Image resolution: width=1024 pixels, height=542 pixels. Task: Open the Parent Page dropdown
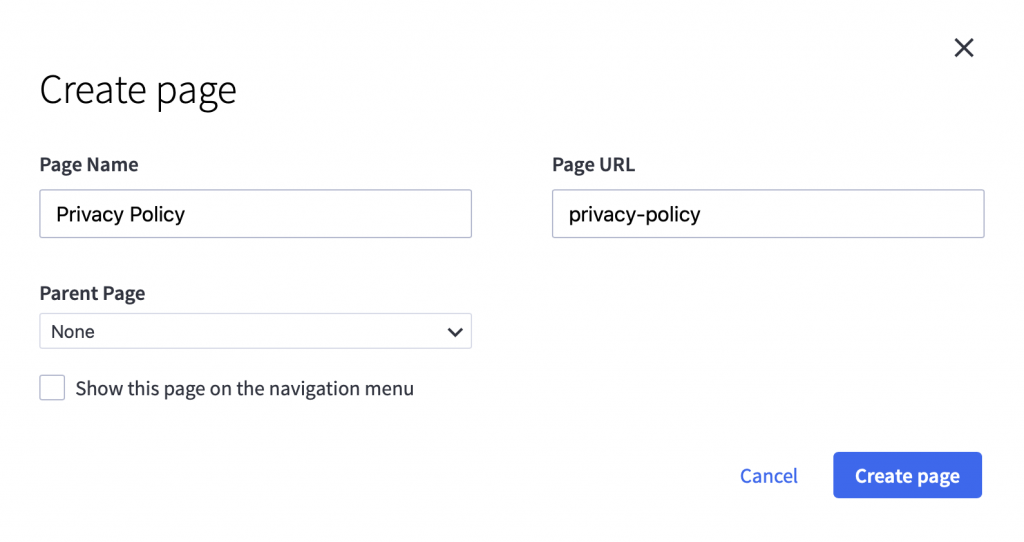click(255, 332)
